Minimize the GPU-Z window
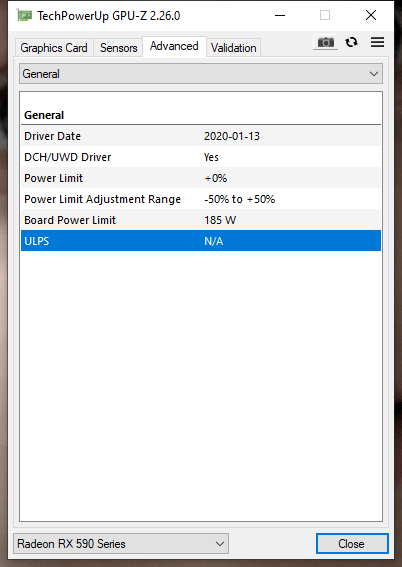 (280, 15)
